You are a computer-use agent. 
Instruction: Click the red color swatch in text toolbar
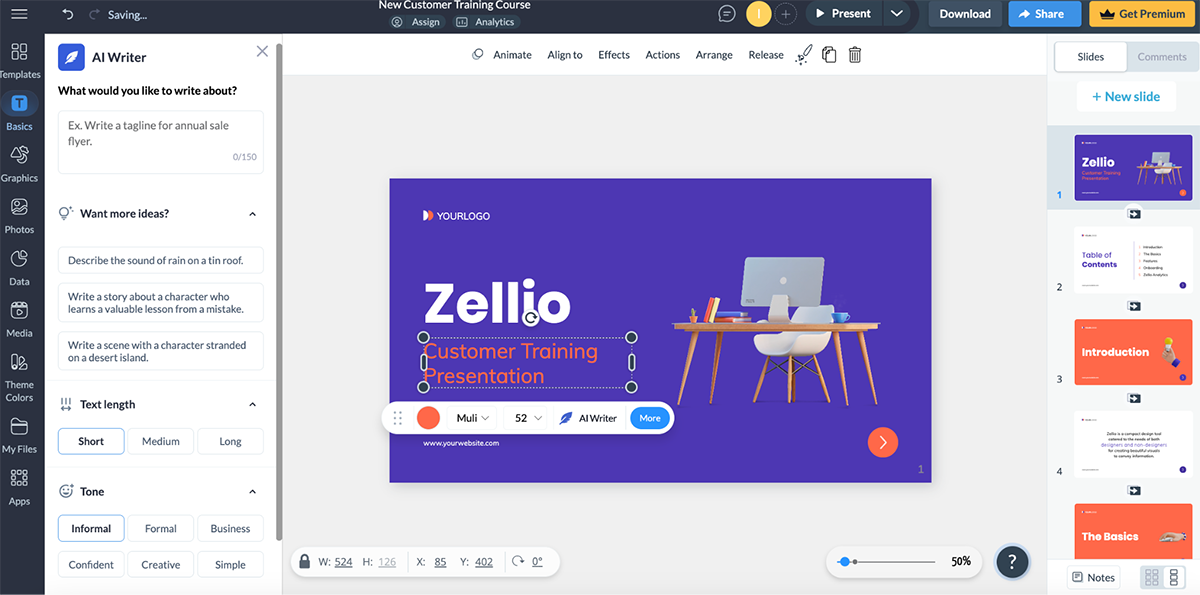click(x=428, y=417)
